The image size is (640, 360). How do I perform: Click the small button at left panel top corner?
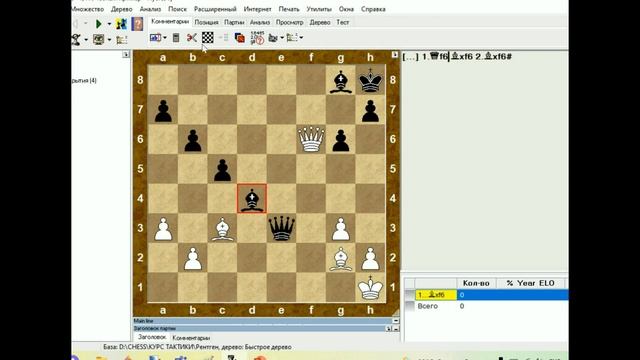click(x=126, y=54)
